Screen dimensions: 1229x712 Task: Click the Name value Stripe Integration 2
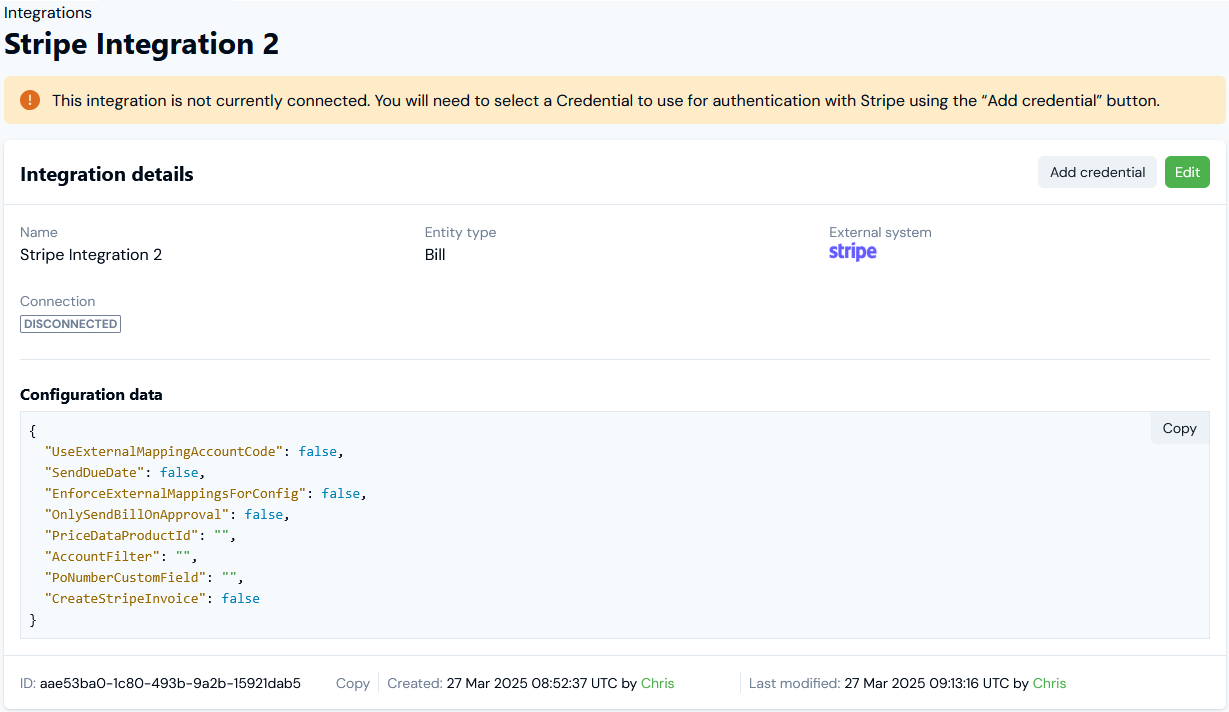pos(91,255)
